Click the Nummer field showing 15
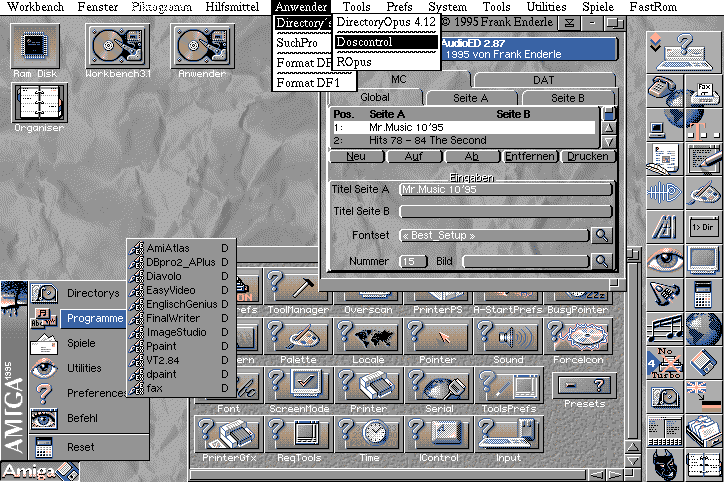The height and width of the screenshot is (482, 724). (413, 261)
